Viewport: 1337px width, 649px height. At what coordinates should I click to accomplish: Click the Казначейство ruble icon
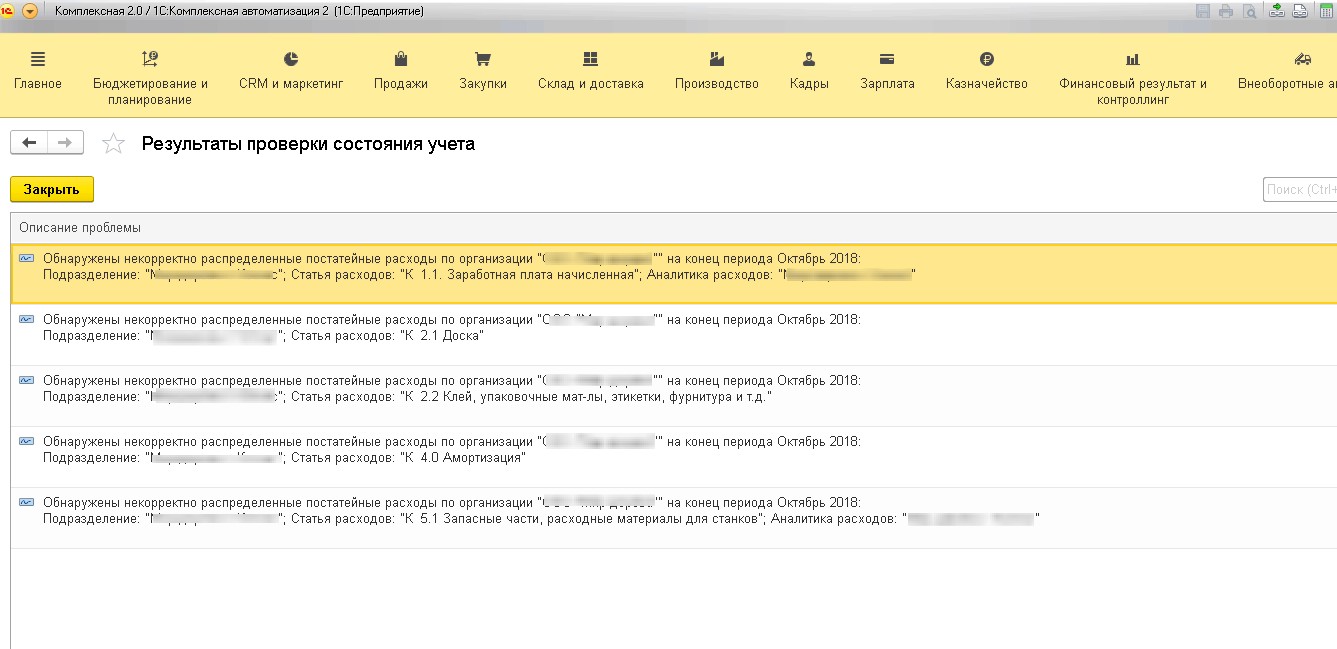pyautogui.click(x=987, y=59)
